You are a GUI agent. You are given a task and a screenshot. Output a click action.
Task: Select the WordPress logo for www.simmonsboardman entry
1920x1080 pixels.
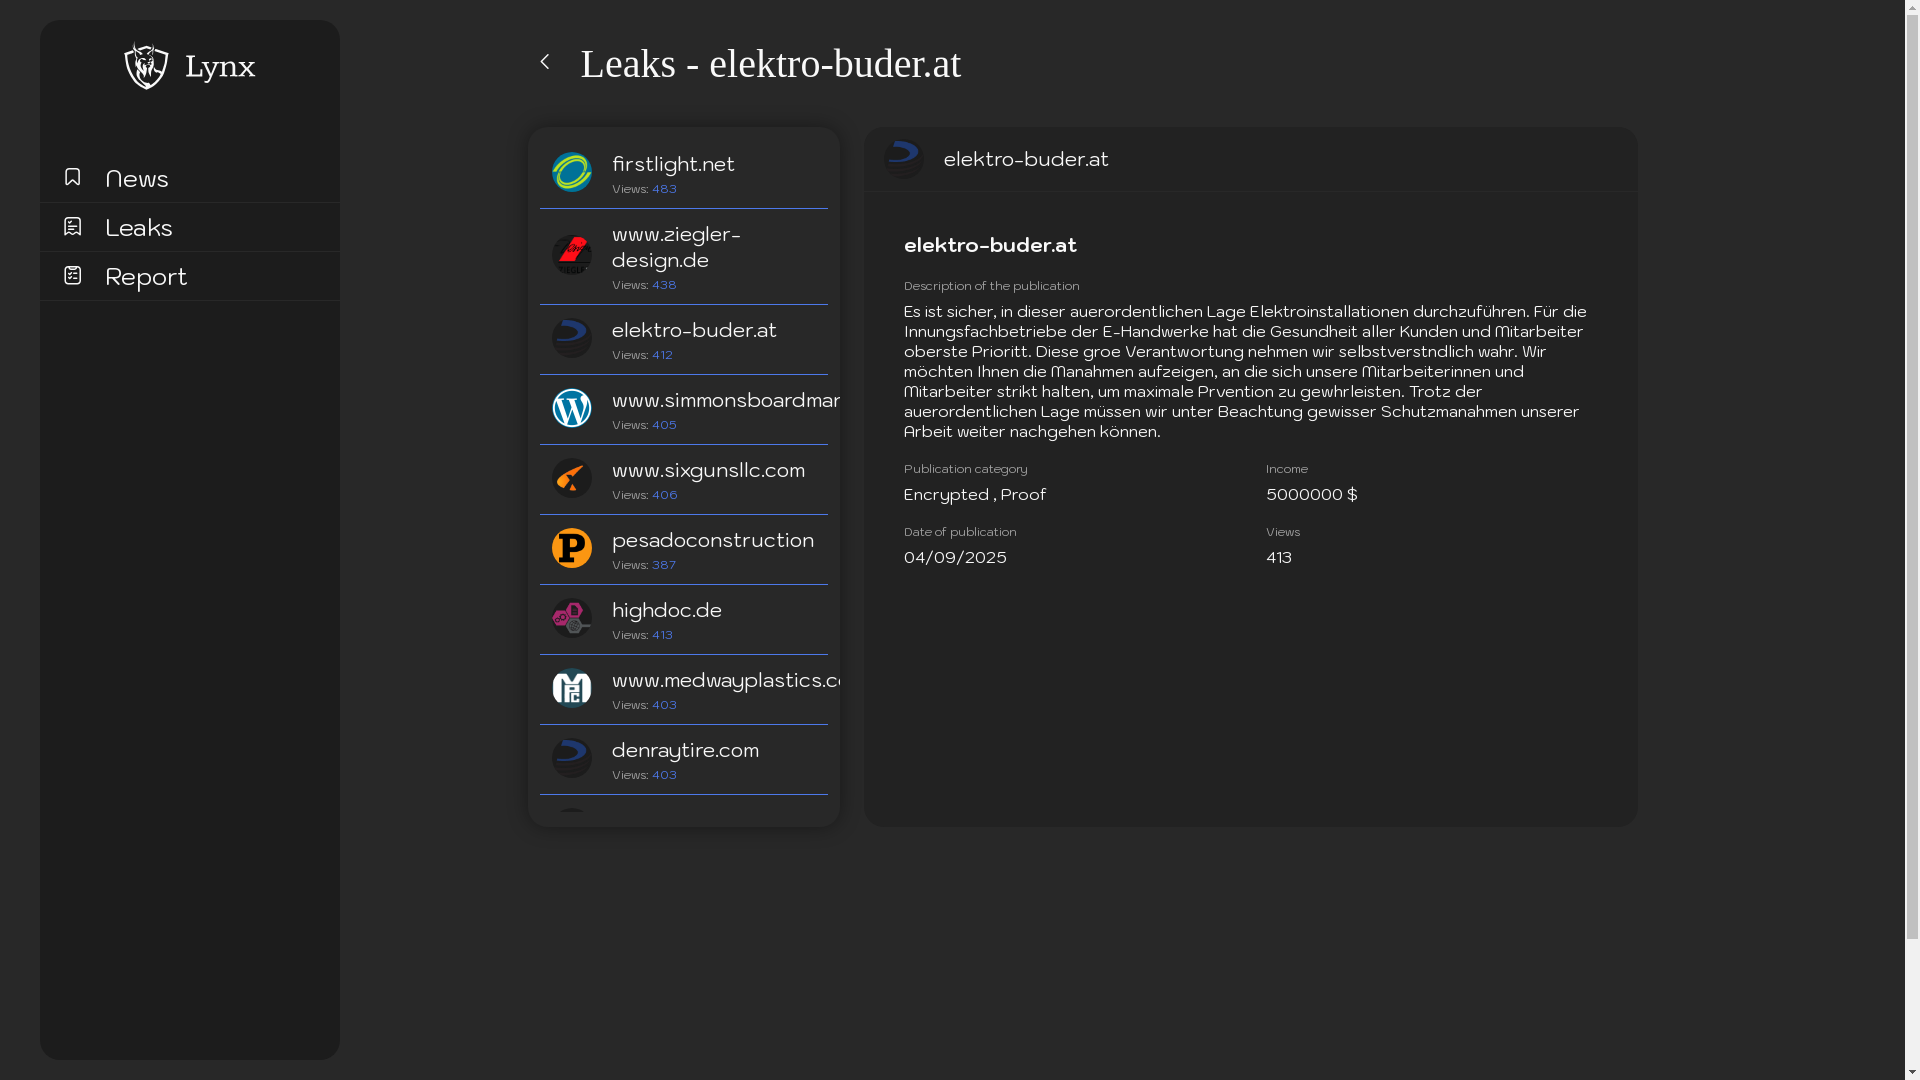pos(571,408)
